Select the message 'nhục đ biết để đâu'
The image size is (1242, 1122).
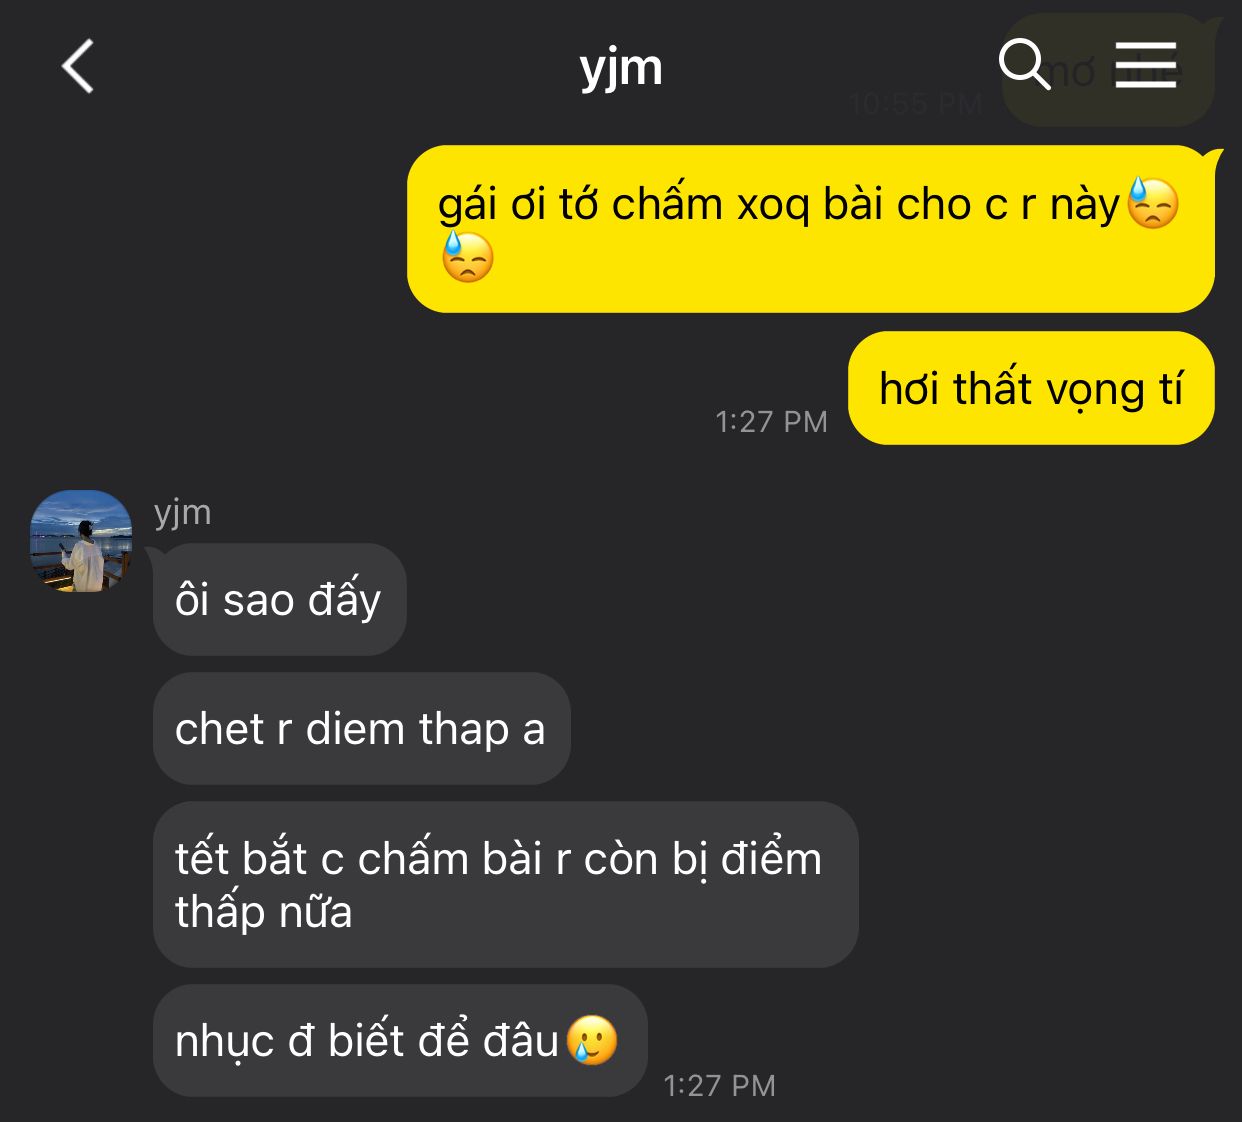tap(400, 1040)
